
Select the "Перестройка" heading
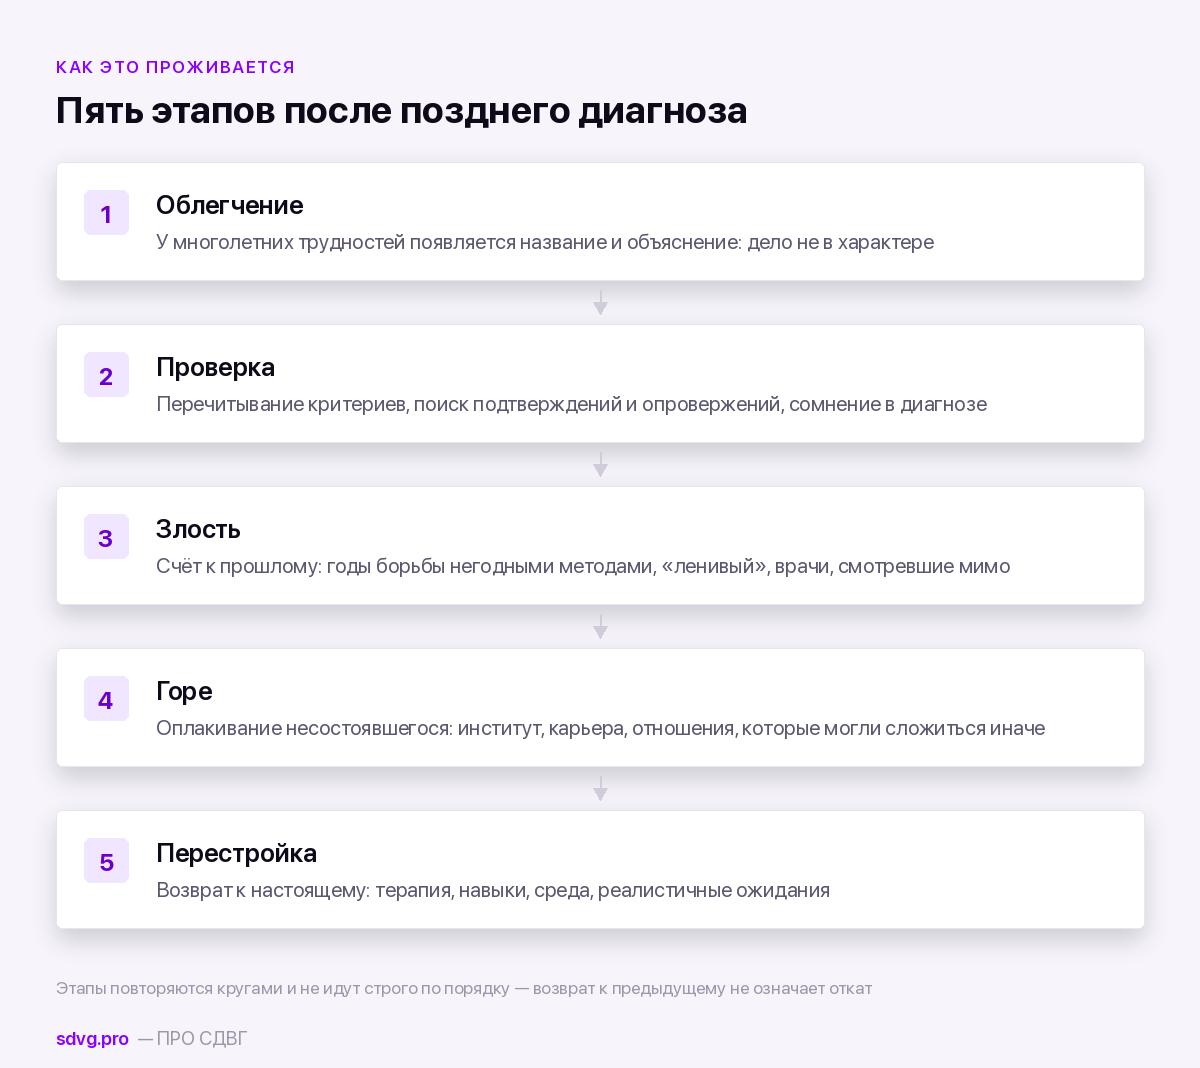click(x=236, y=853)
